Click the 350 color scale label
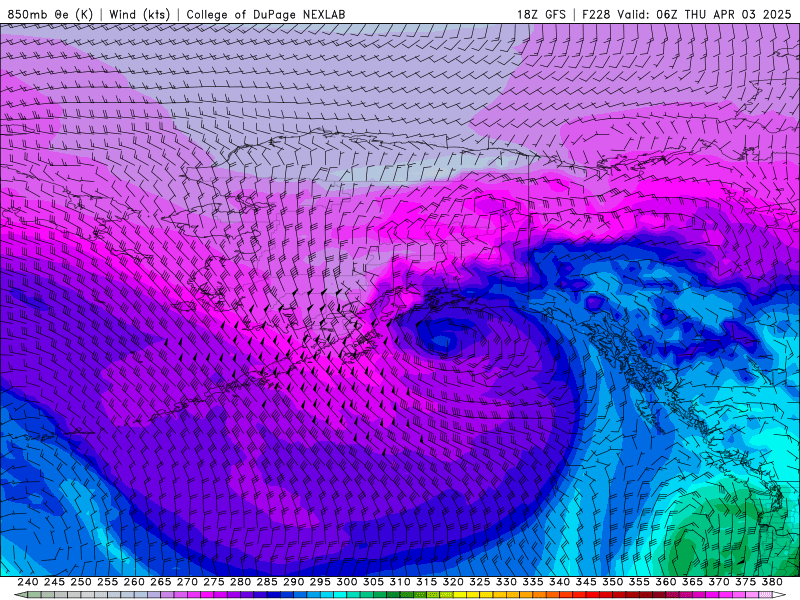The image size is (800, 600). tap(613, 582)
